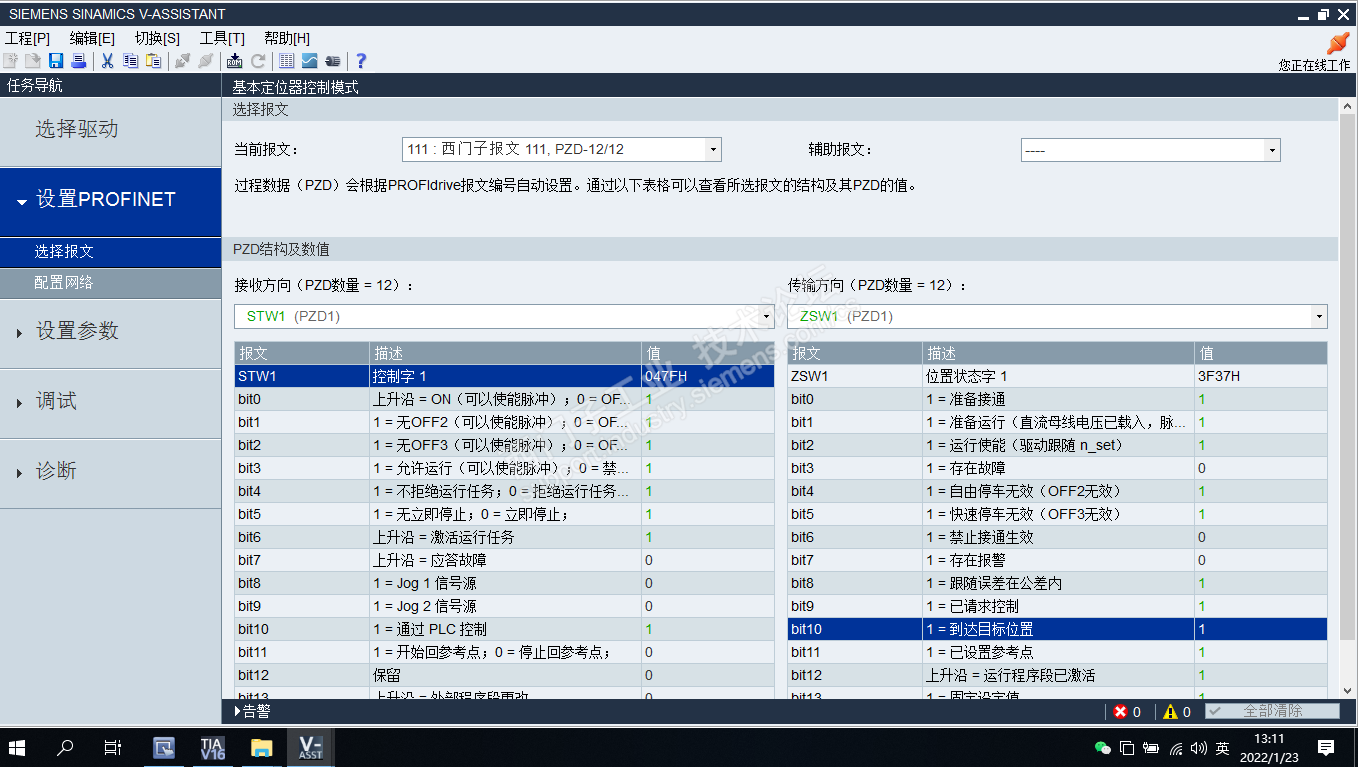Click the new project toolbar icon
The image size is (1358, 767).
11,61
